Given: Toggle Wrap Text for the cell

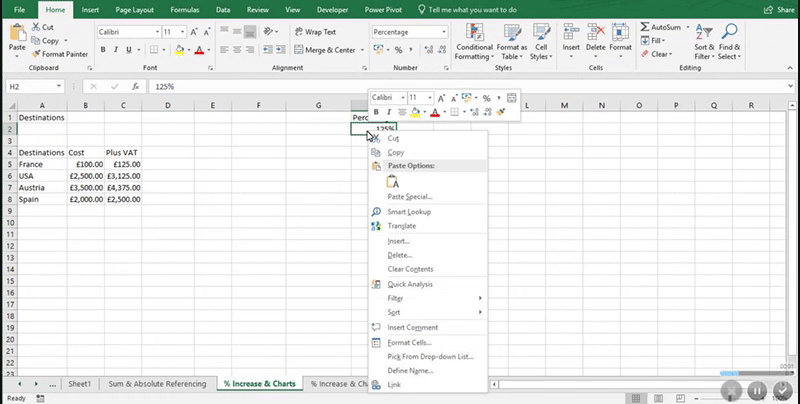Looking at the screenshot, I should click(313, 32).
